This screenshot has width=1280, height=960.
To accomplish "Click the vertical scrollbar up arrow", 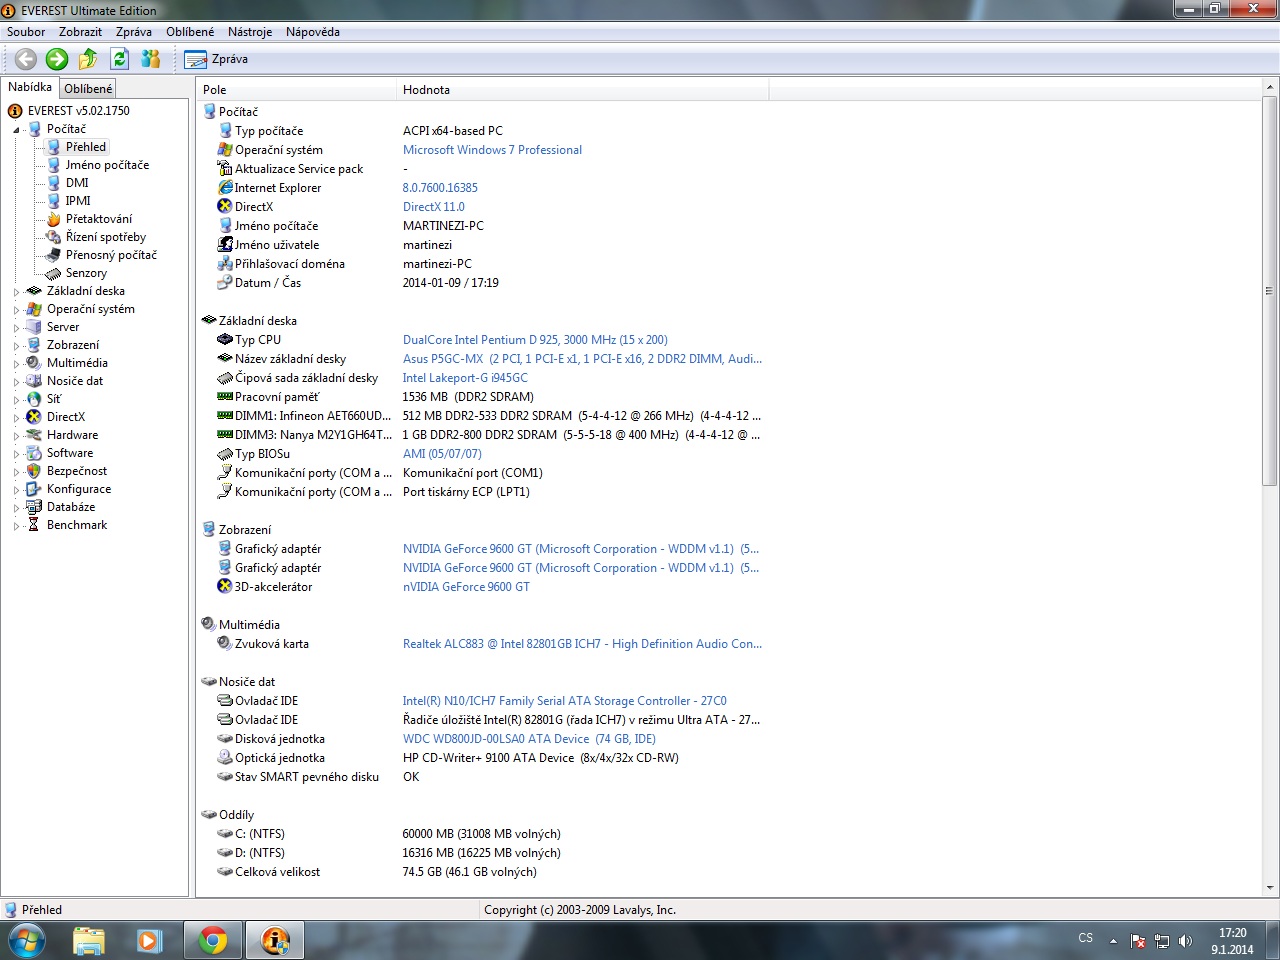I will pyautogui.click(x=1270, y=89).
